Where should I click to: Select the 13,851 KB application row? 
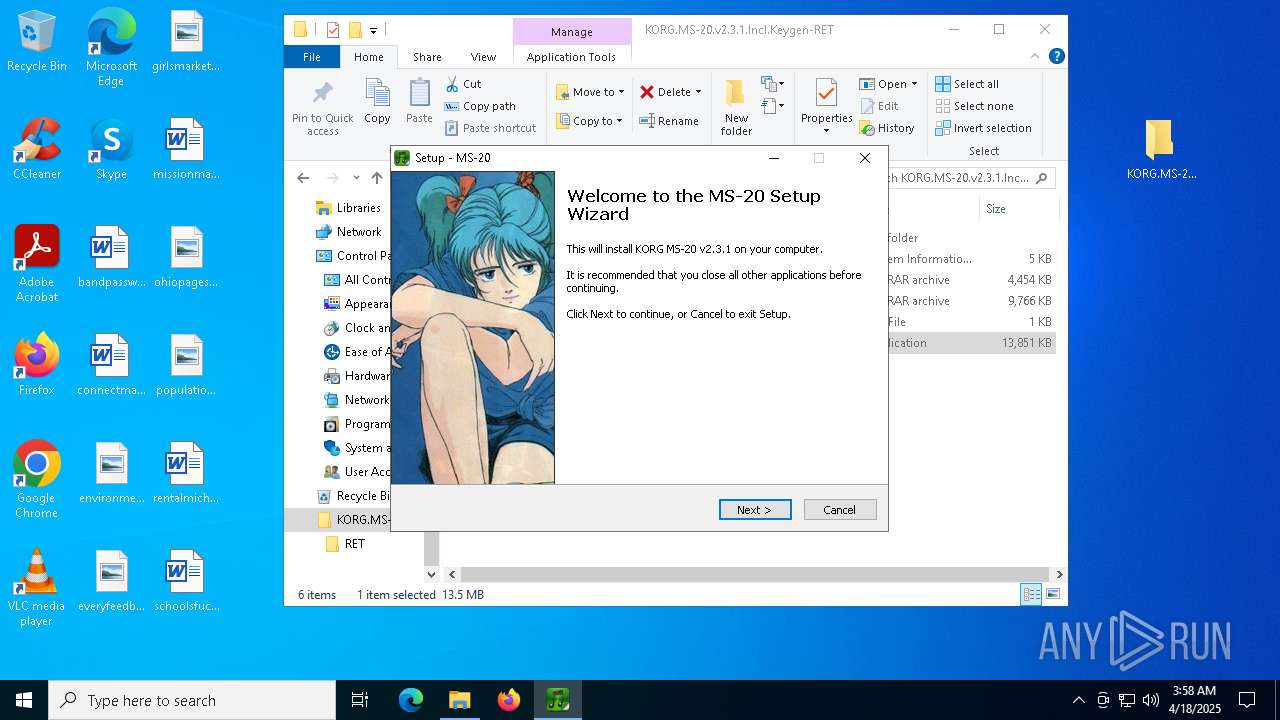(970, 343)
